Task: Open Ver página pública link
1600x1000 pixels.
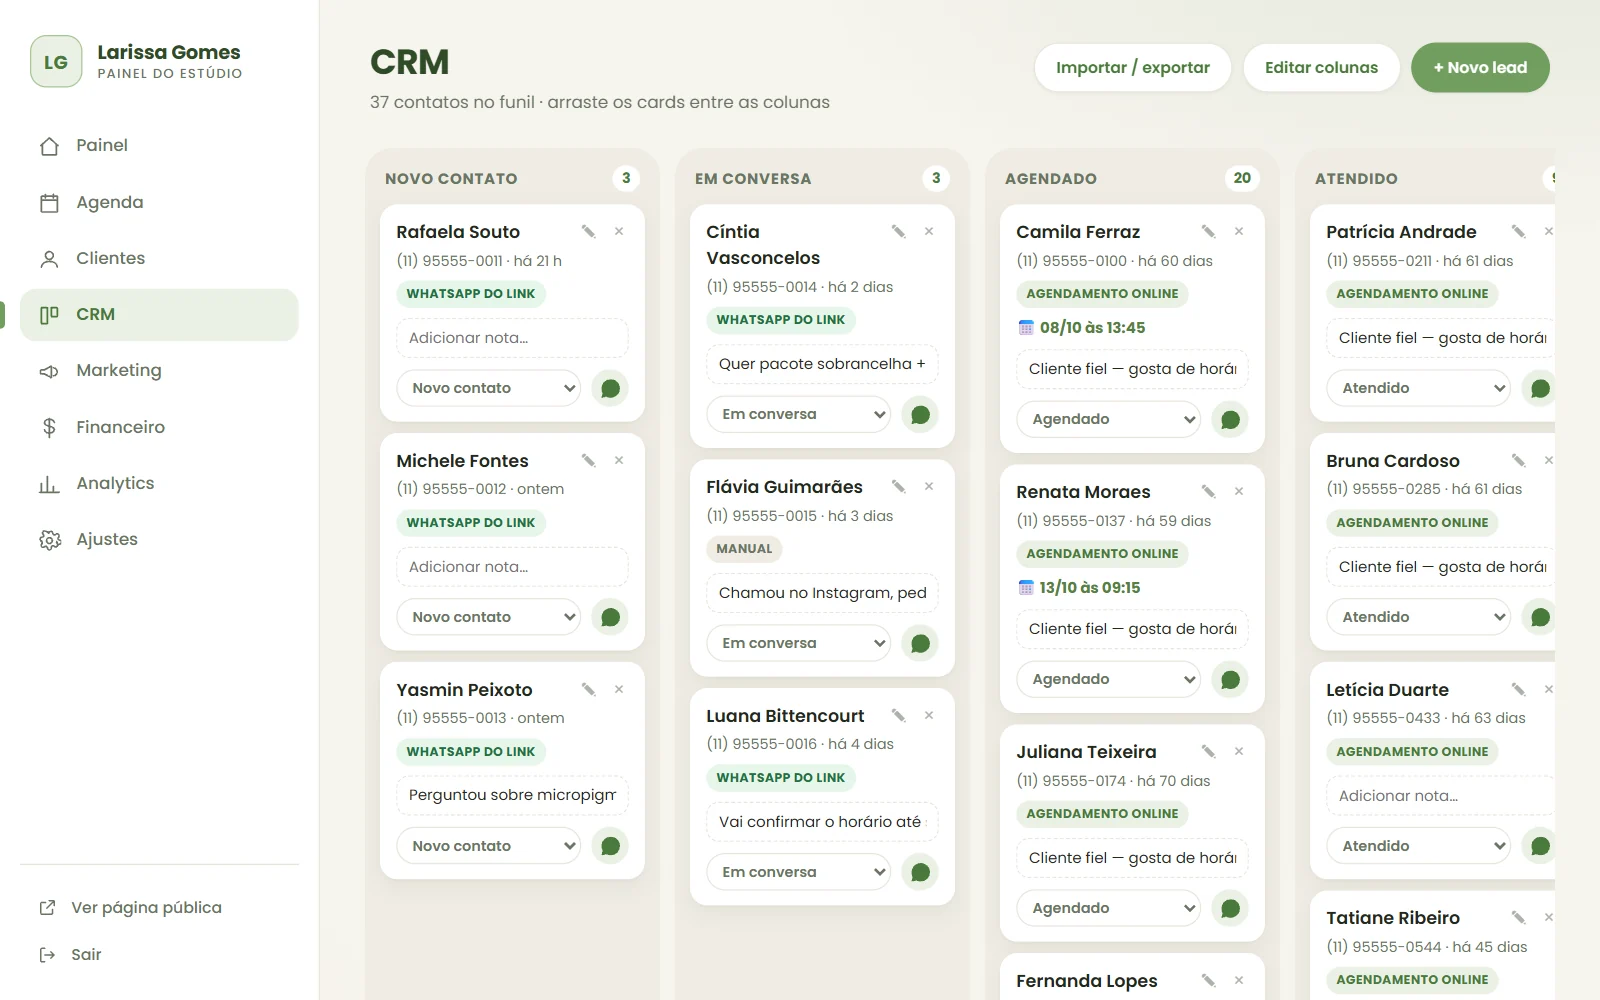Action: tap(160, 908)
